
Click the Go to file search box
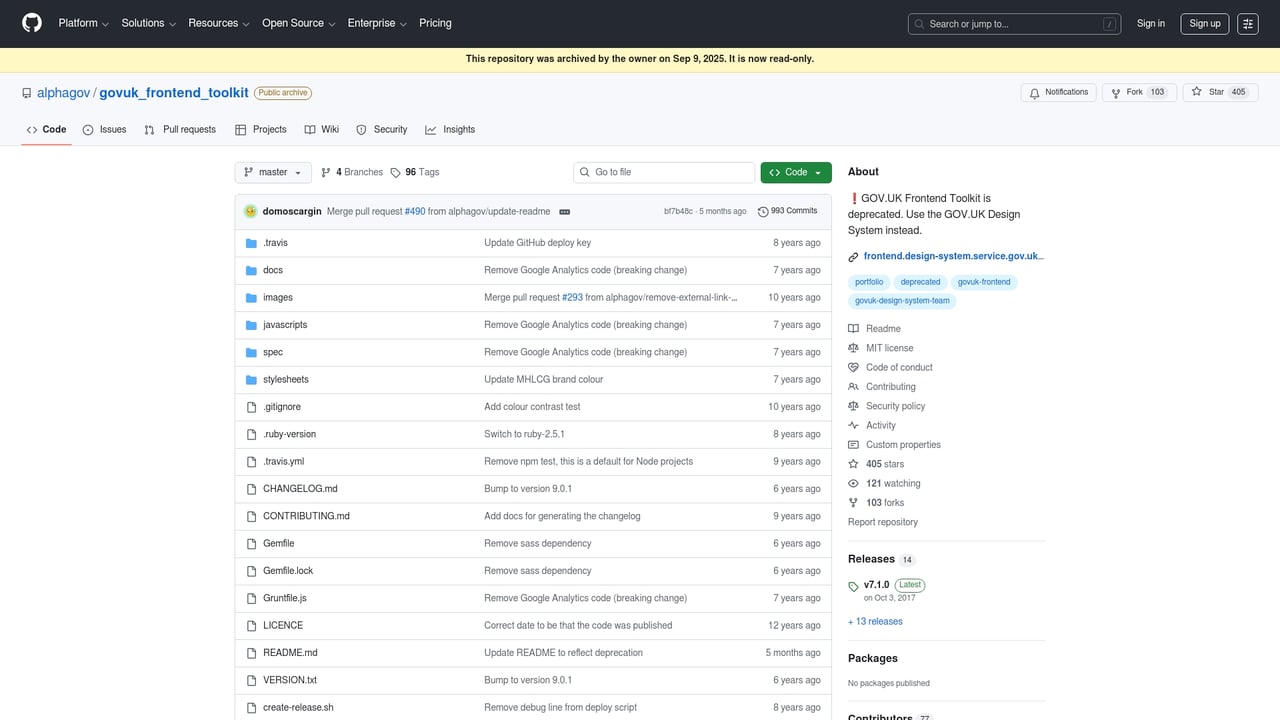pos(663,172)
